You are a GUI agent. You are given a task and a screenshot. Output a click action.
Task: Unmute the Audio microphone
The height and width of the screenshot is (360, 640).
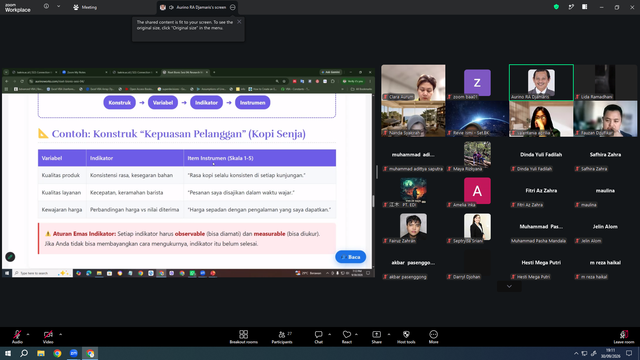coord(17,337)
